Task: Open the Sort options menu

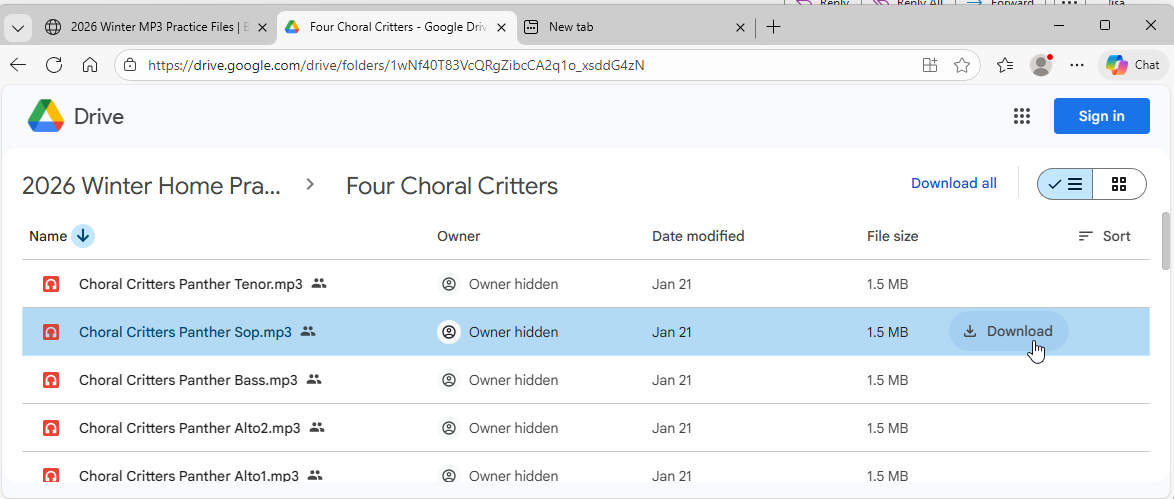Action: click(1104, 236)
